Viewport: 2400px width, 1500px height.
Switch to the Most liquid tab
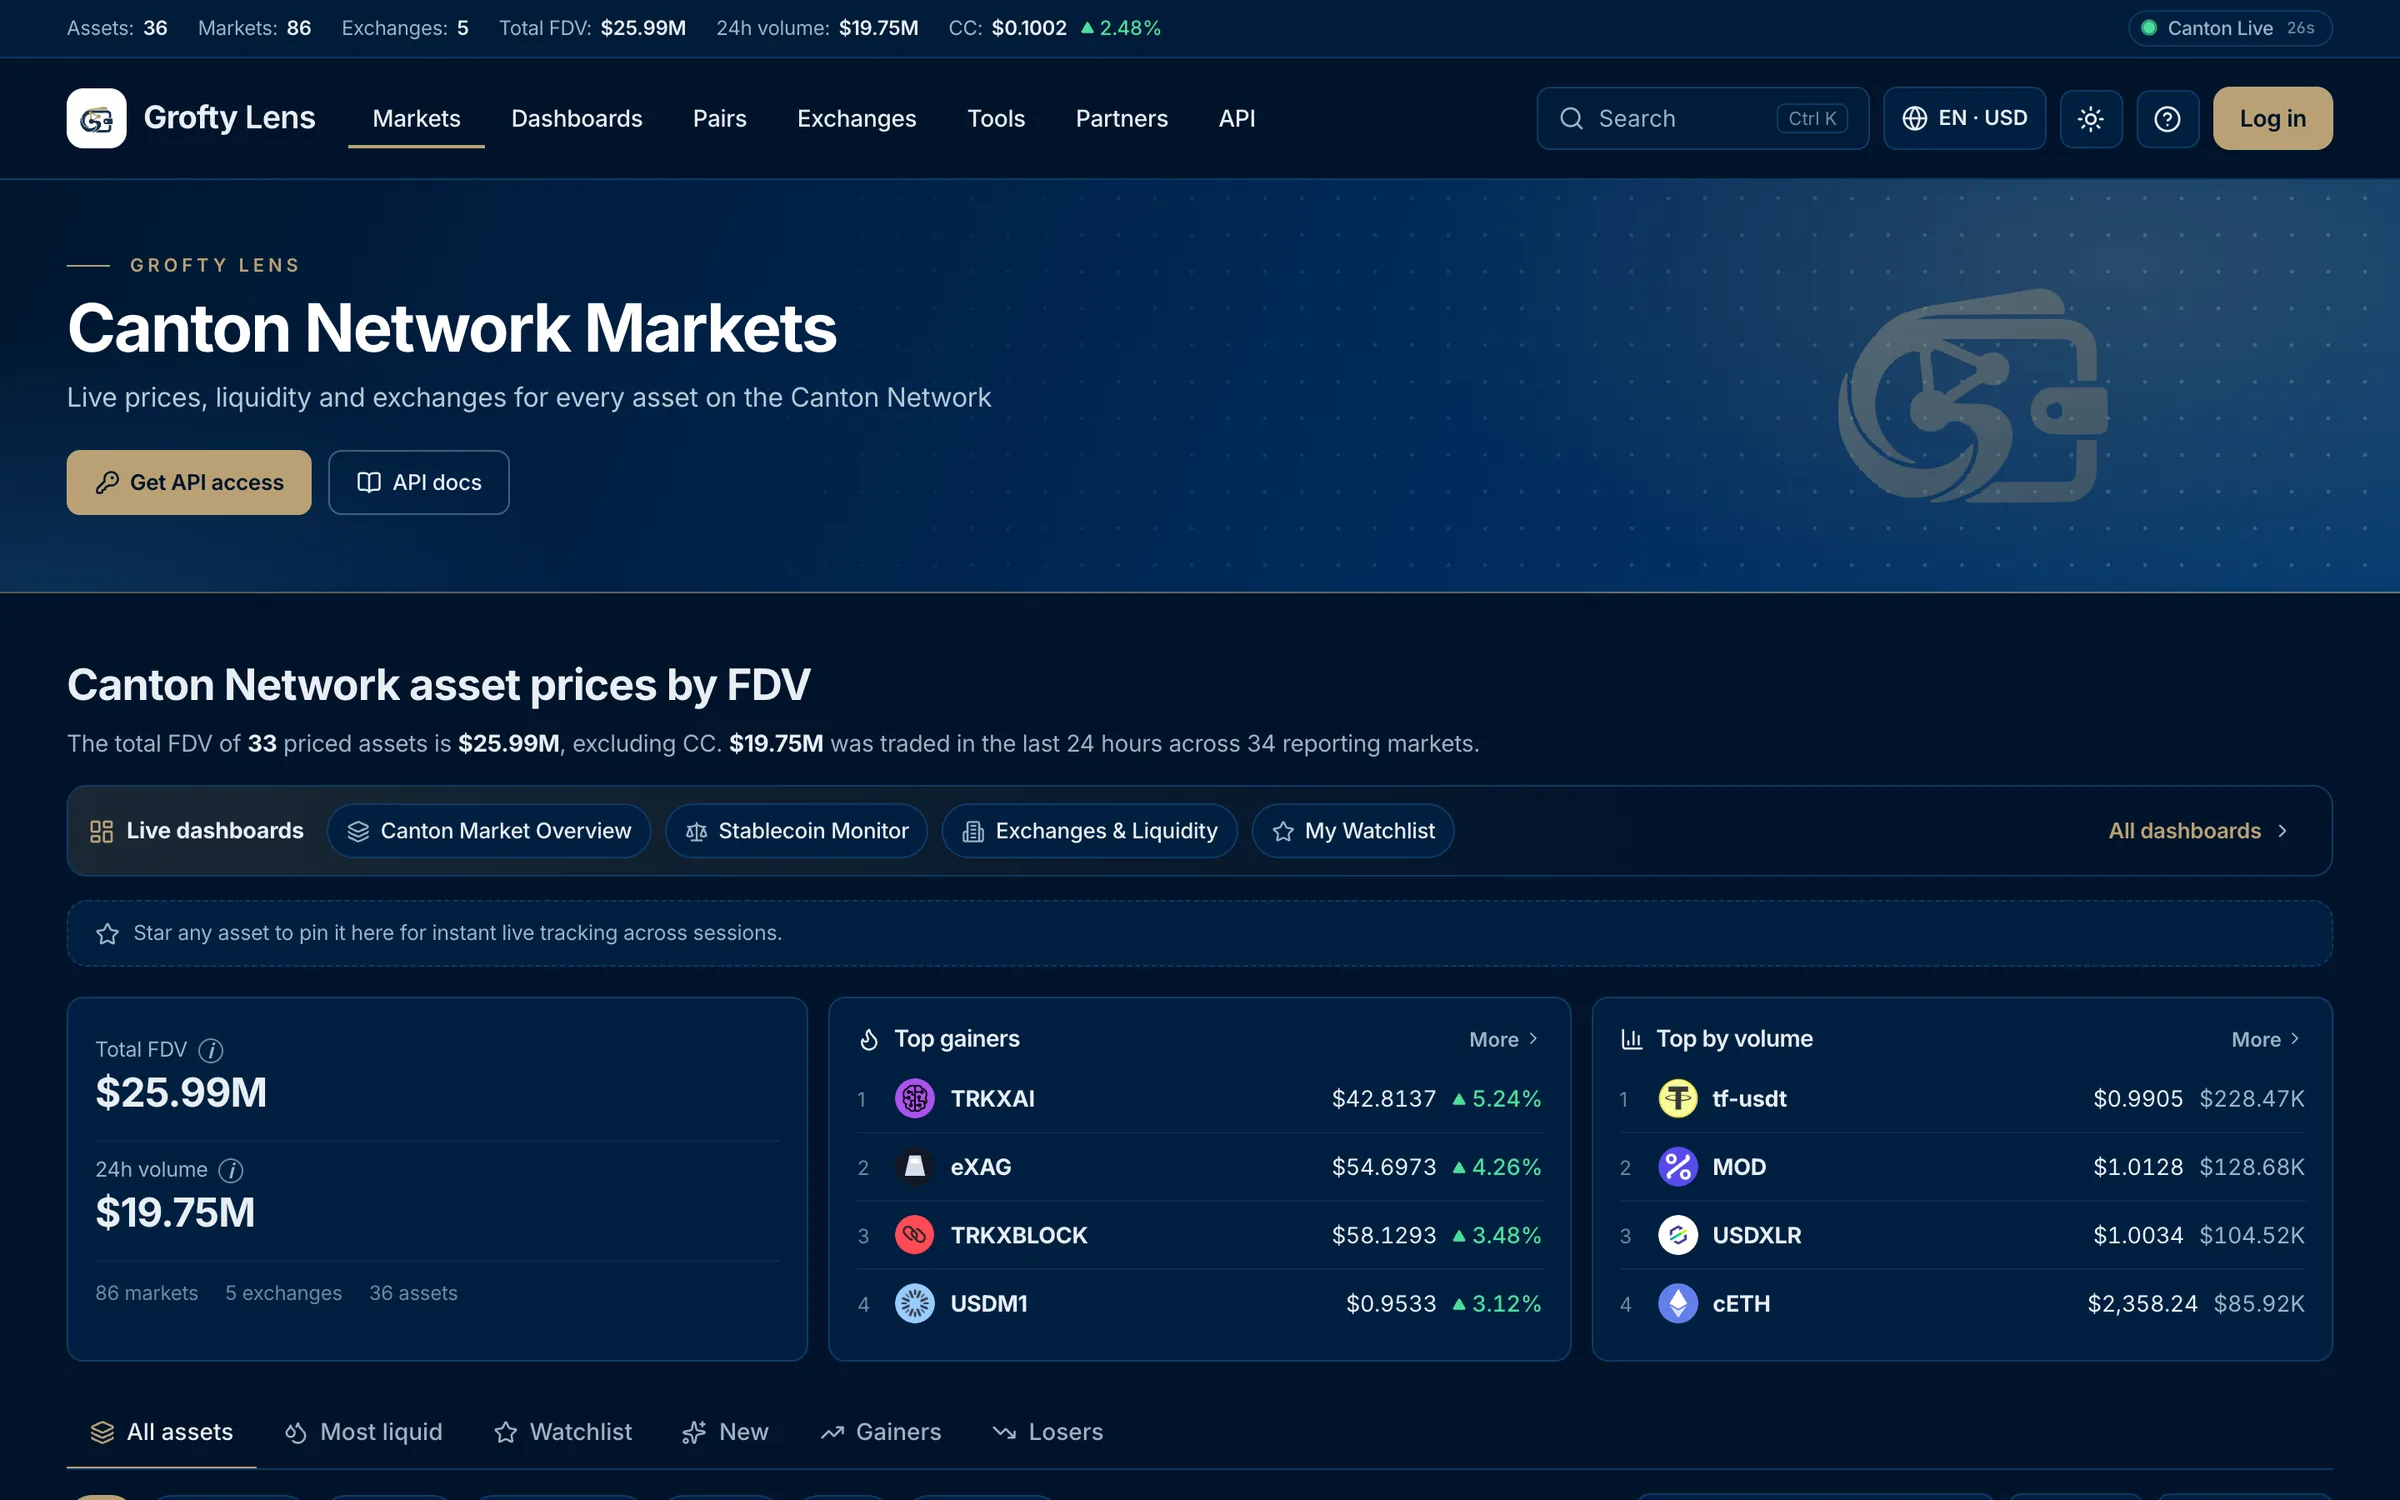click(x=363, y=1432)
